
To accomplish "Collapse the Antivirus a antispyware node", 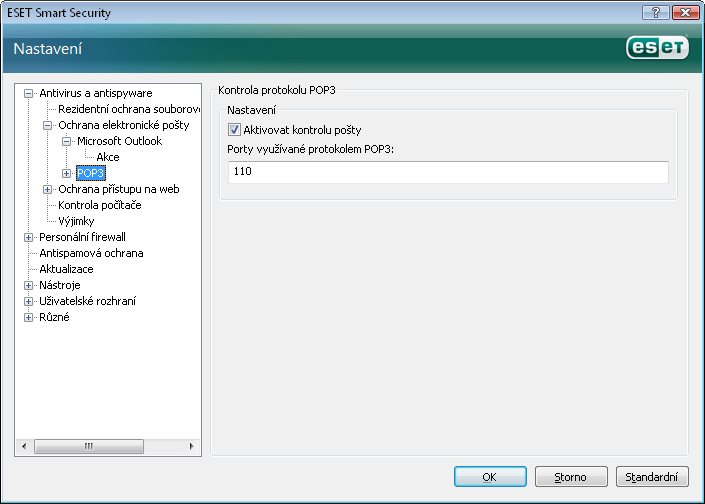I will click(x=28, y=94).
